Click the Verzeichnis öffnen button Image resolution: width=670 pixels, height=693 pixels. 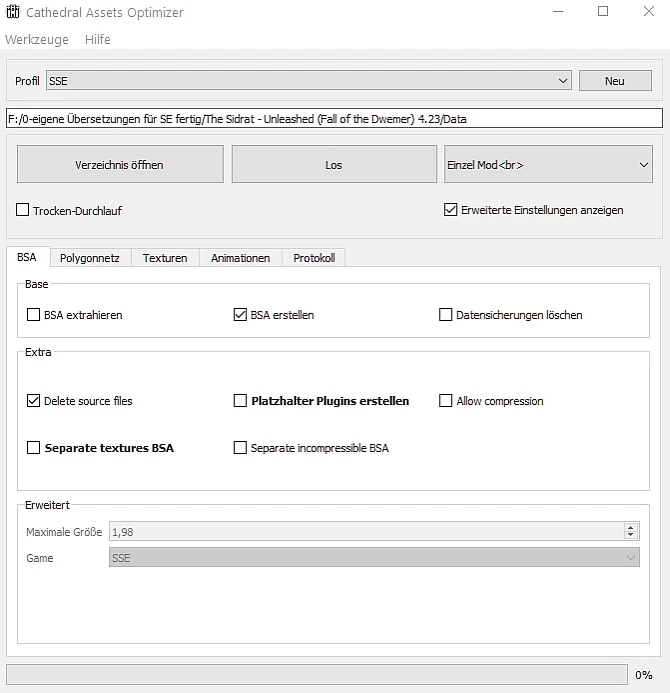[120, 165]
